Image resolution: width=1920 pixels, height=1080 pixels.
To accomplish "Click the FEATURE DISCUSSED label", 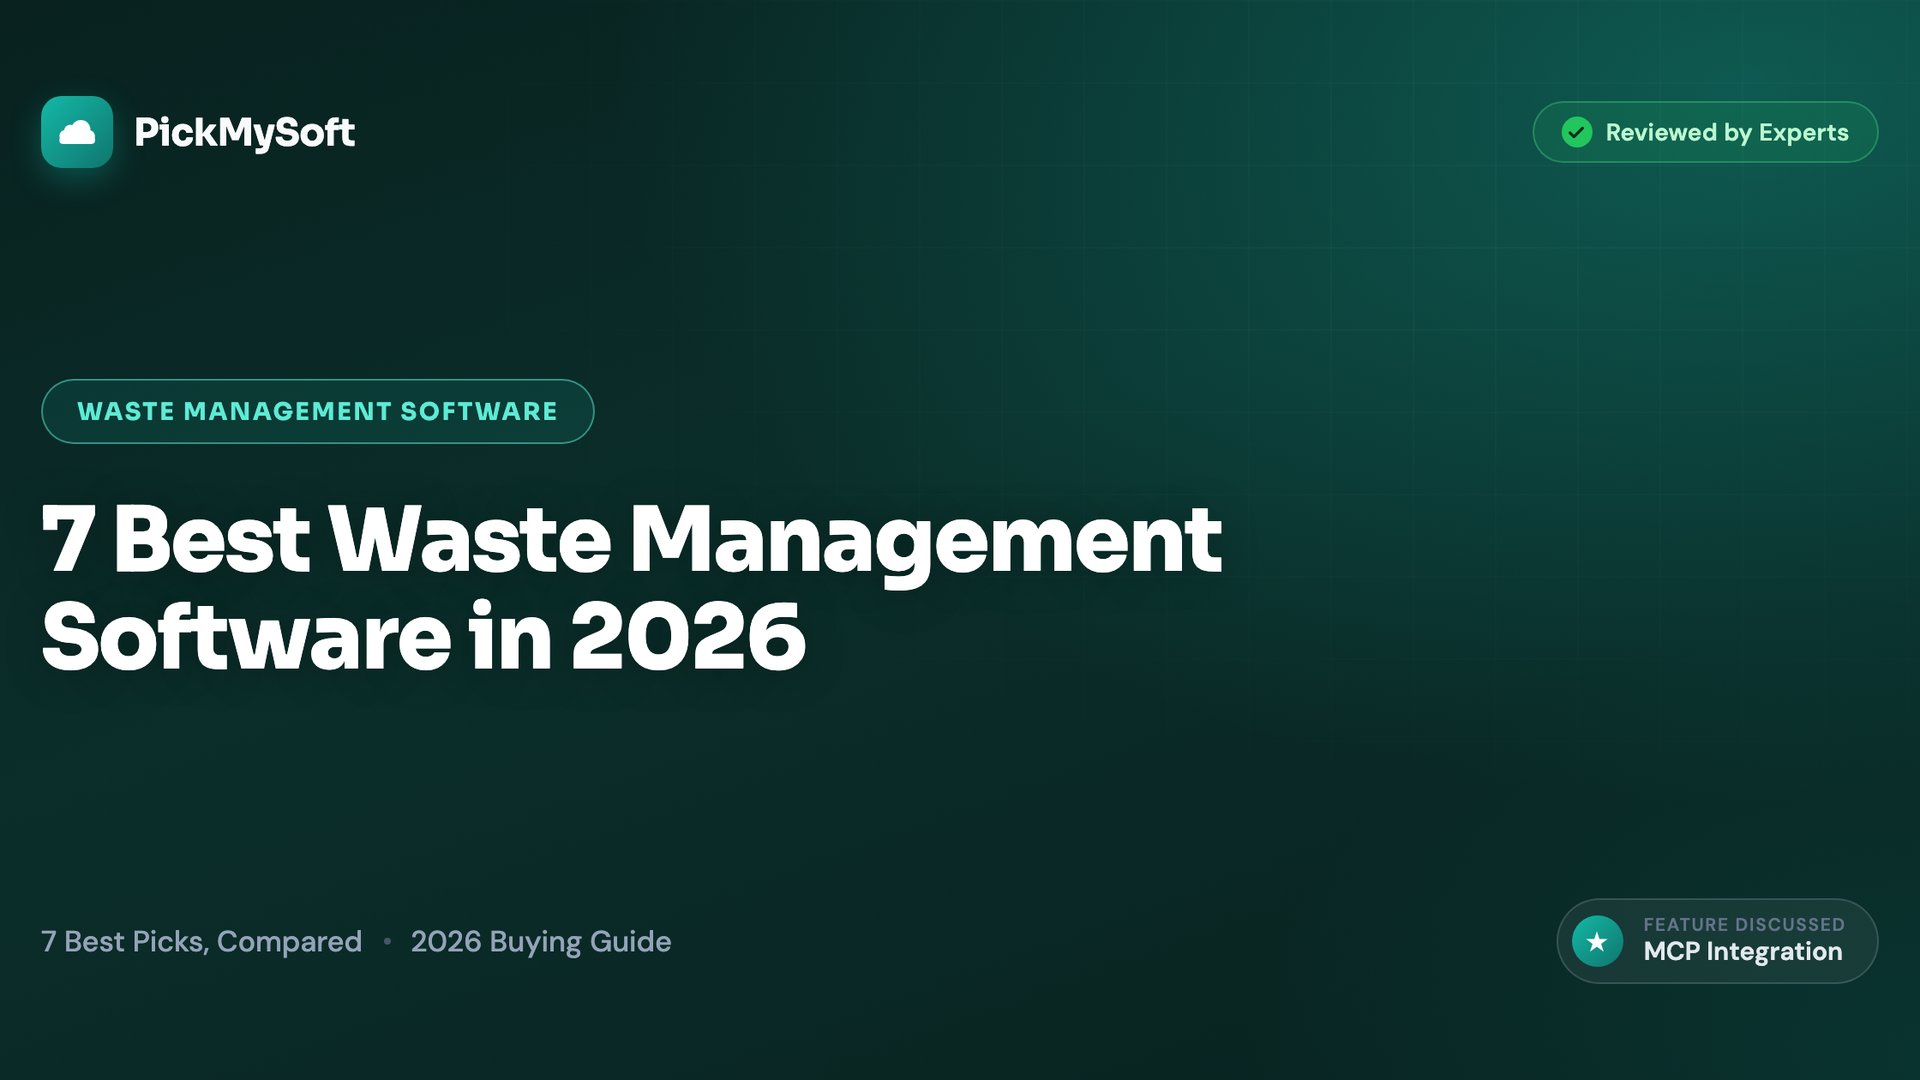I will coord(1744,925).
